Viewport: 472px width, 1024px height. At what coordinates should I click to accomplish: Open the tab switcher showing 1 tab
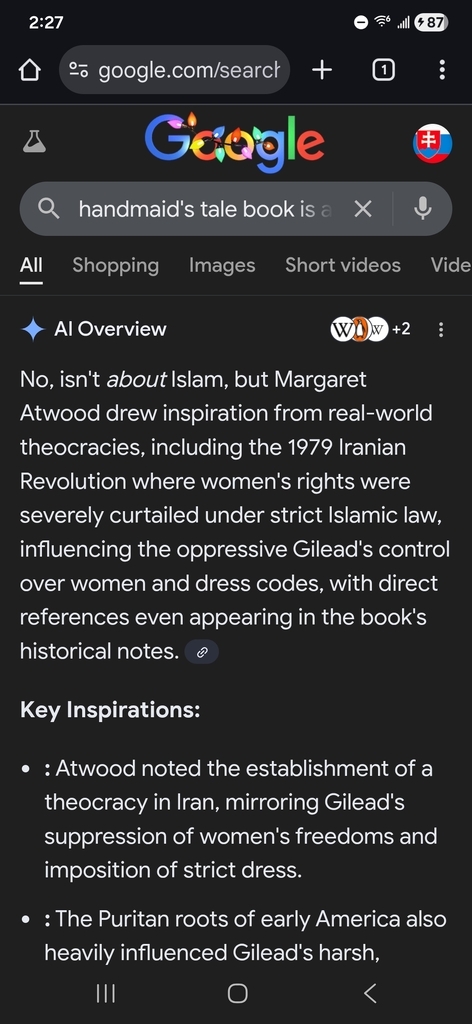tap(383, 70)
